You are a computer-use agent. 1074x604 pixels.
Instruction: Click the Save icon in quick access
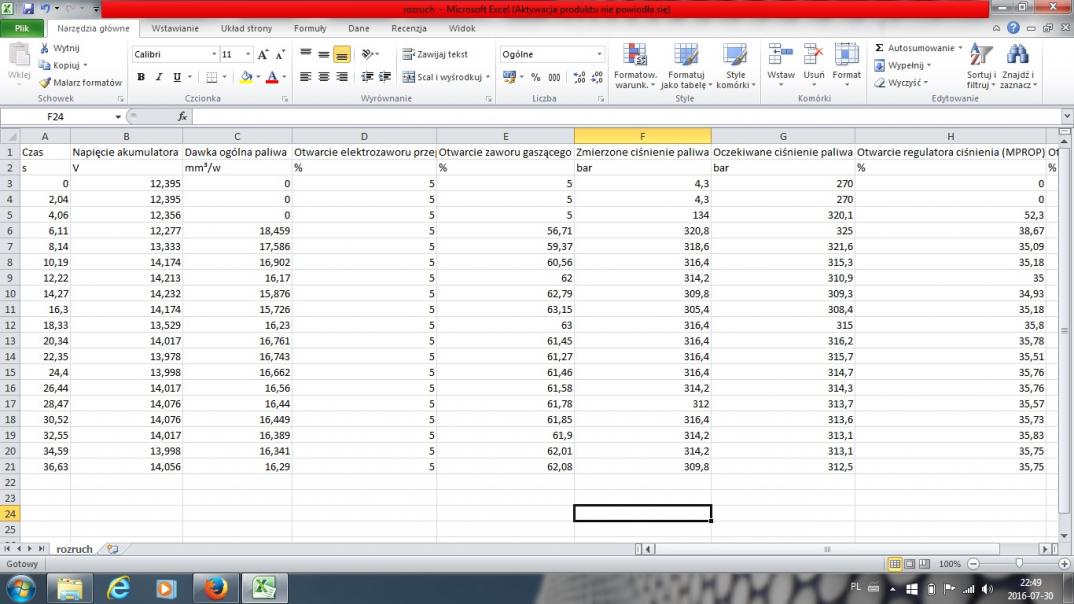(28, 9)
